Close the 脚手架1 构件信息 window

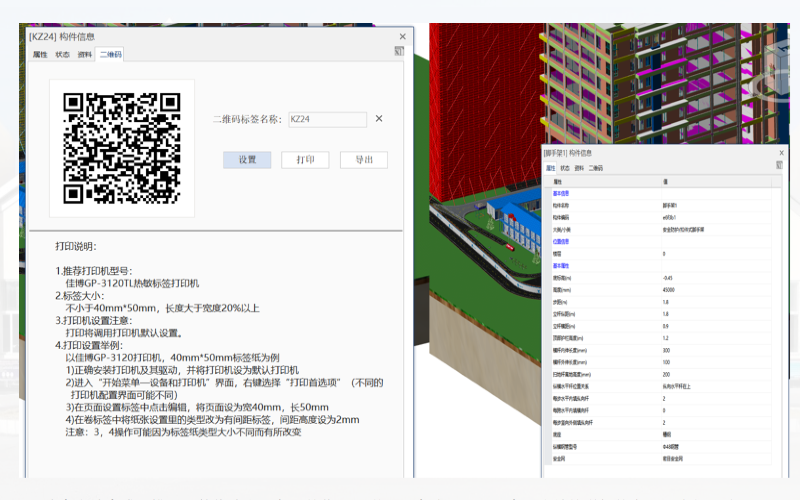coord(781,153)
